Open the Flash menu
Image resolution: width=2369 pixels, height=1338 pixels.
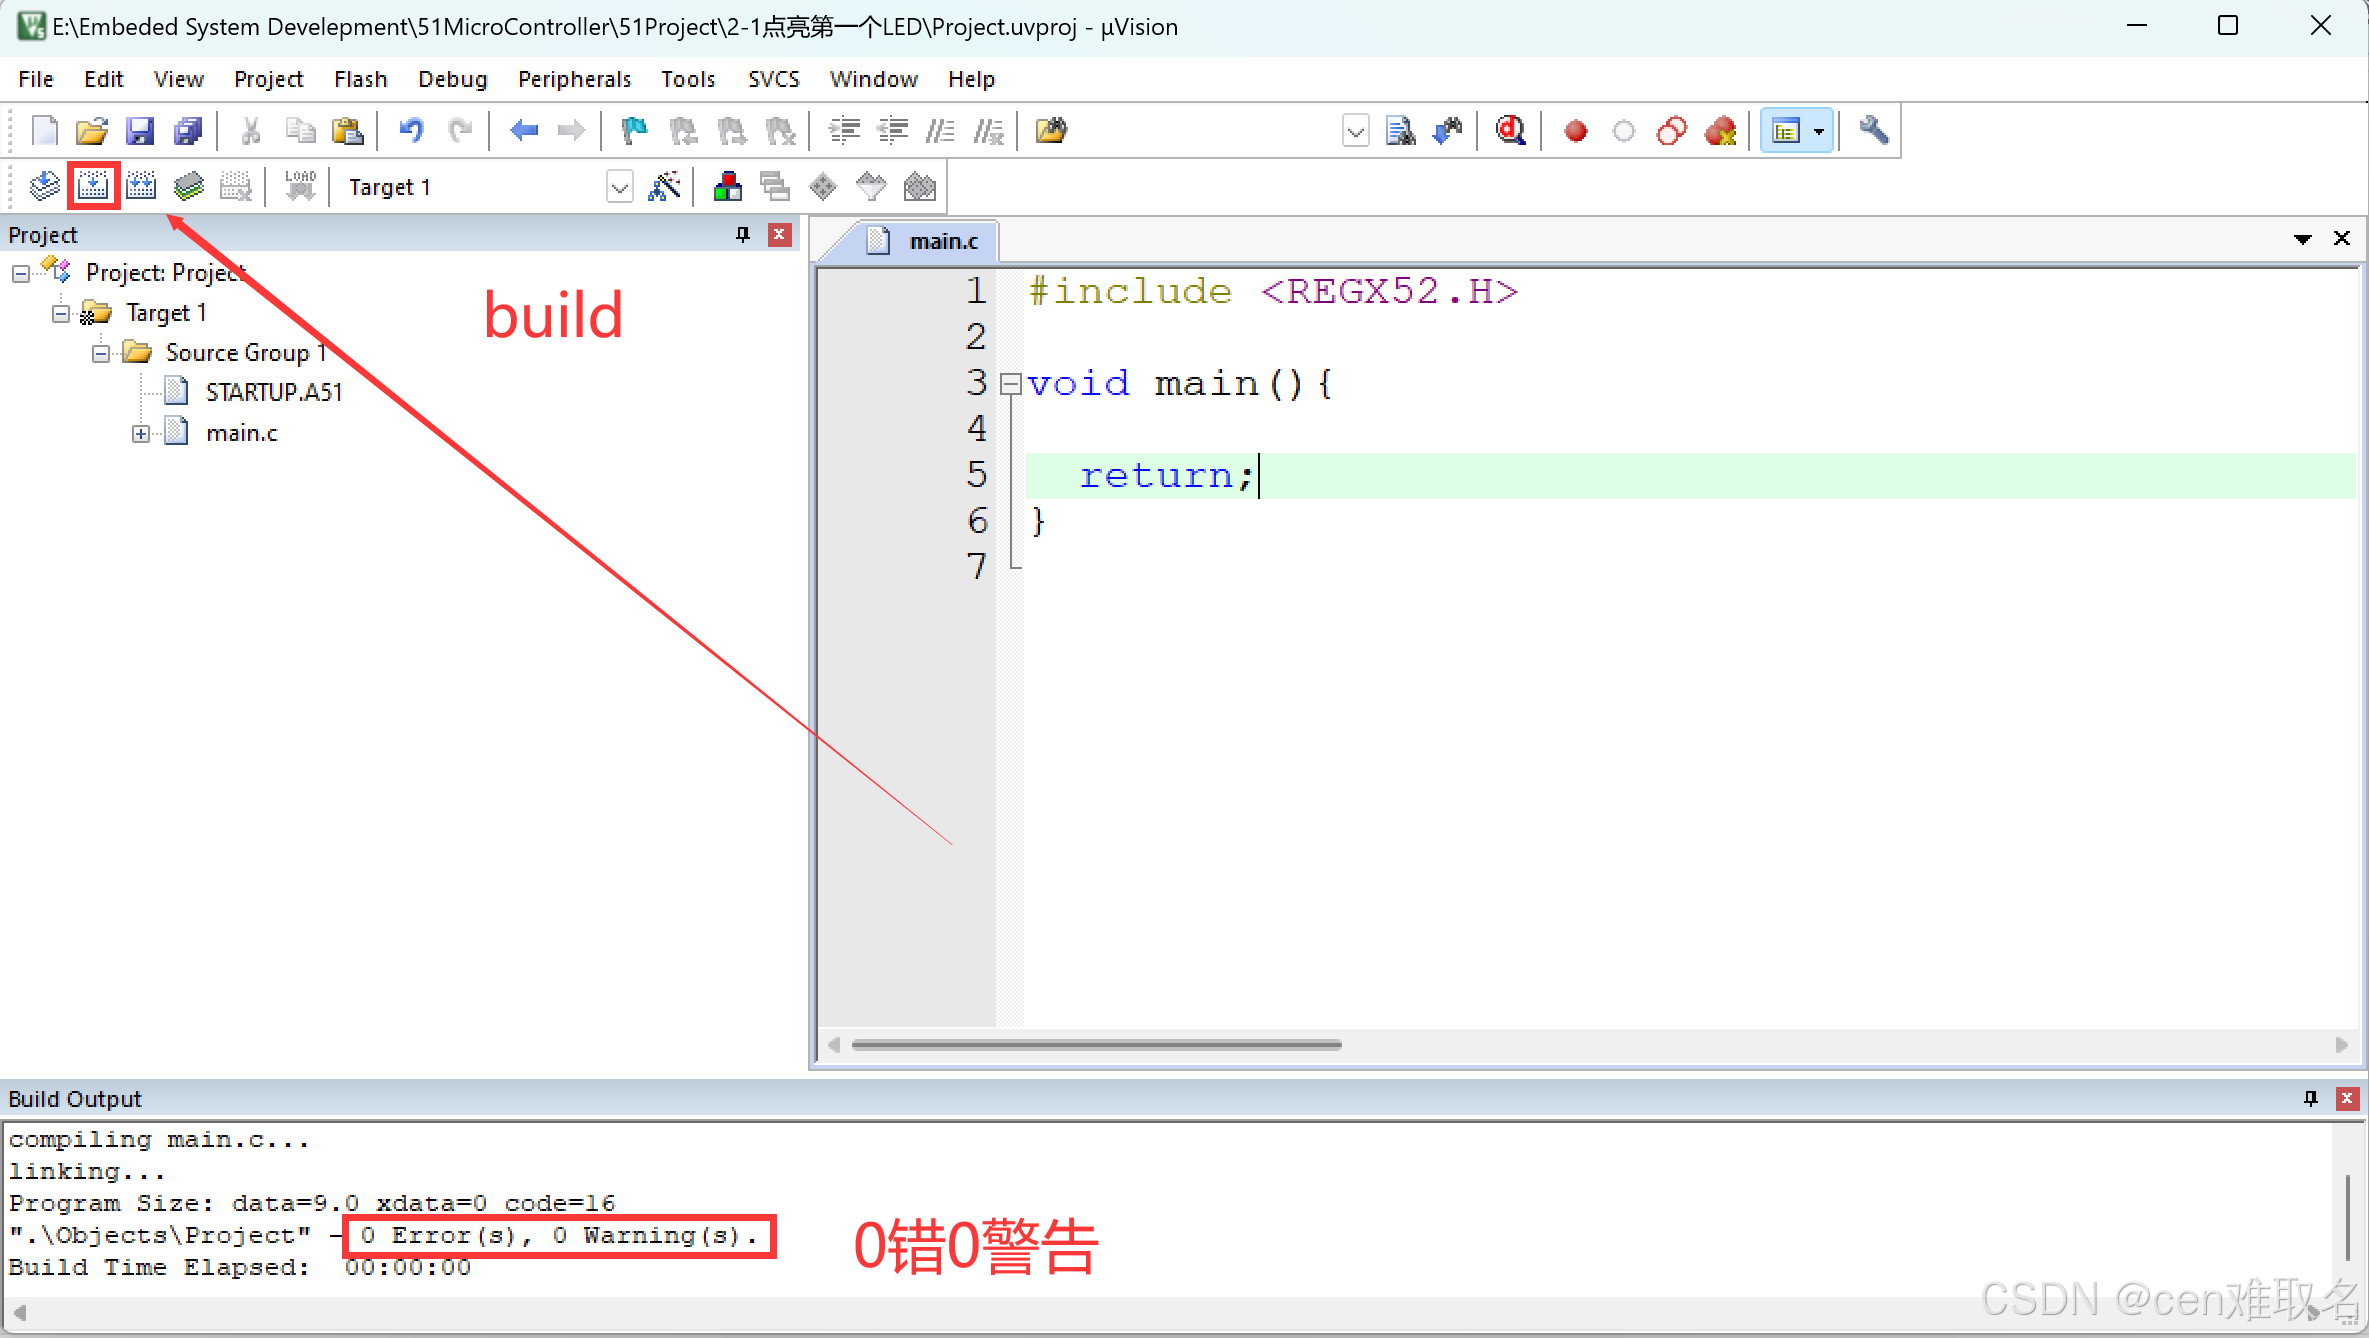pos(360,79)
